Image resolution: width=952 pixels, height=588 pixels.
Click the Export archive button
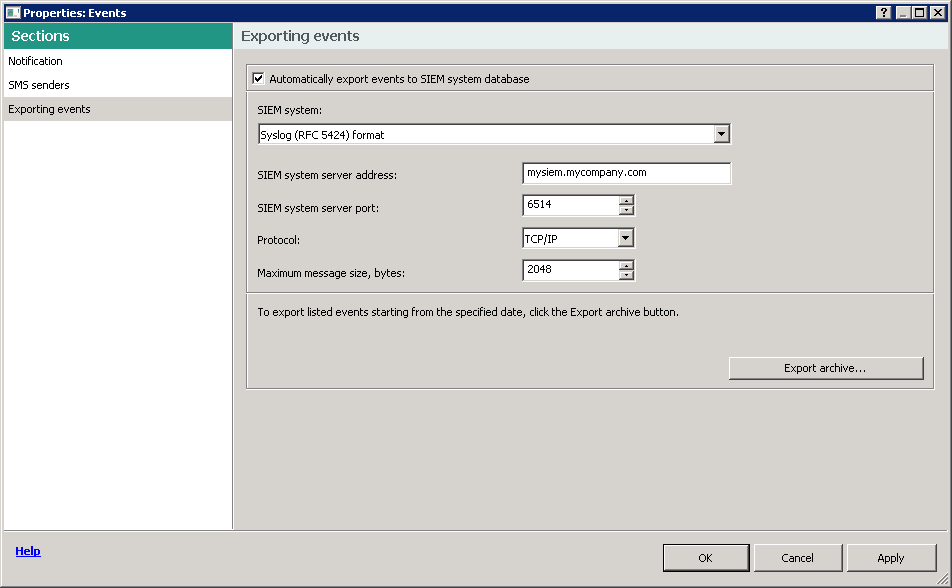point(826,368)
